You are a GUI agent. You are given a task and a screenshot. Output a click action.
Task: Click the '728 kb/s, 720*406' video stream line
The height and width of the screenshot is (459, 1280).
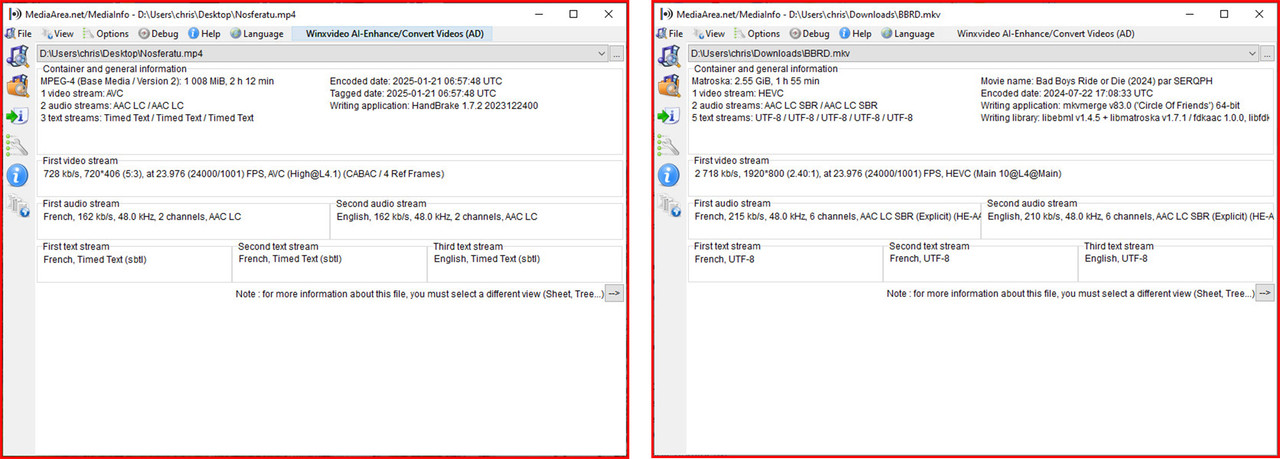tap(244, 174)
